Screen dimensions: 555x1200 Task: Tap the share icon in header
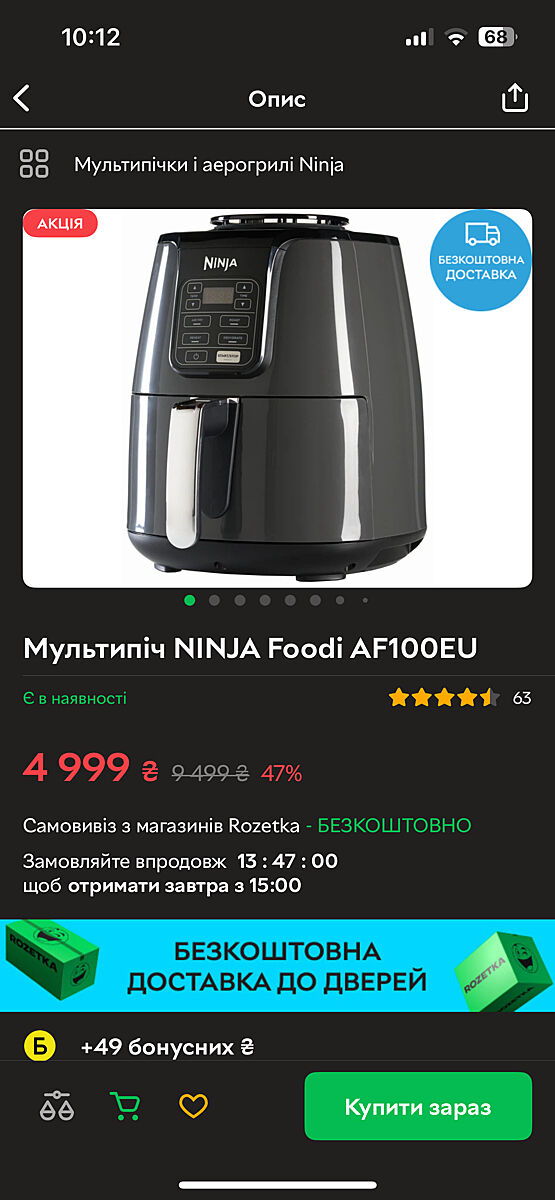pyautogui.click(x=514, y=97)
